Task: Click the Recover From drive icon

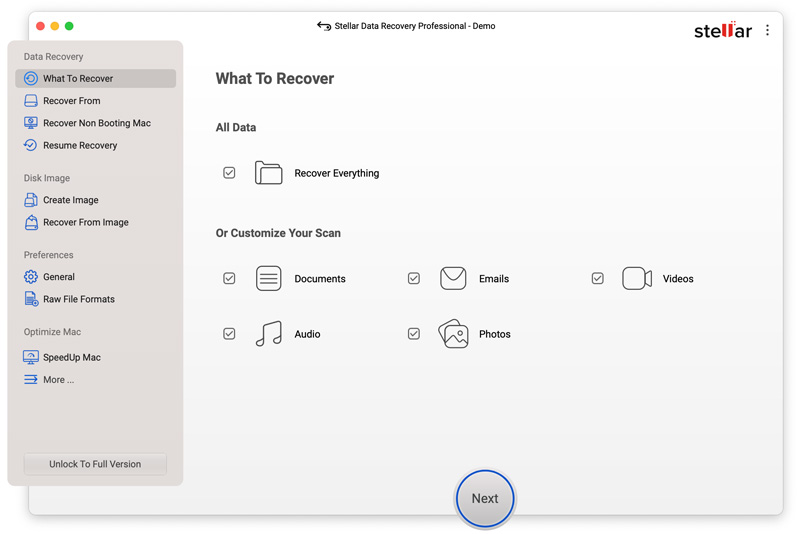Action: click(x=31, y=100)
